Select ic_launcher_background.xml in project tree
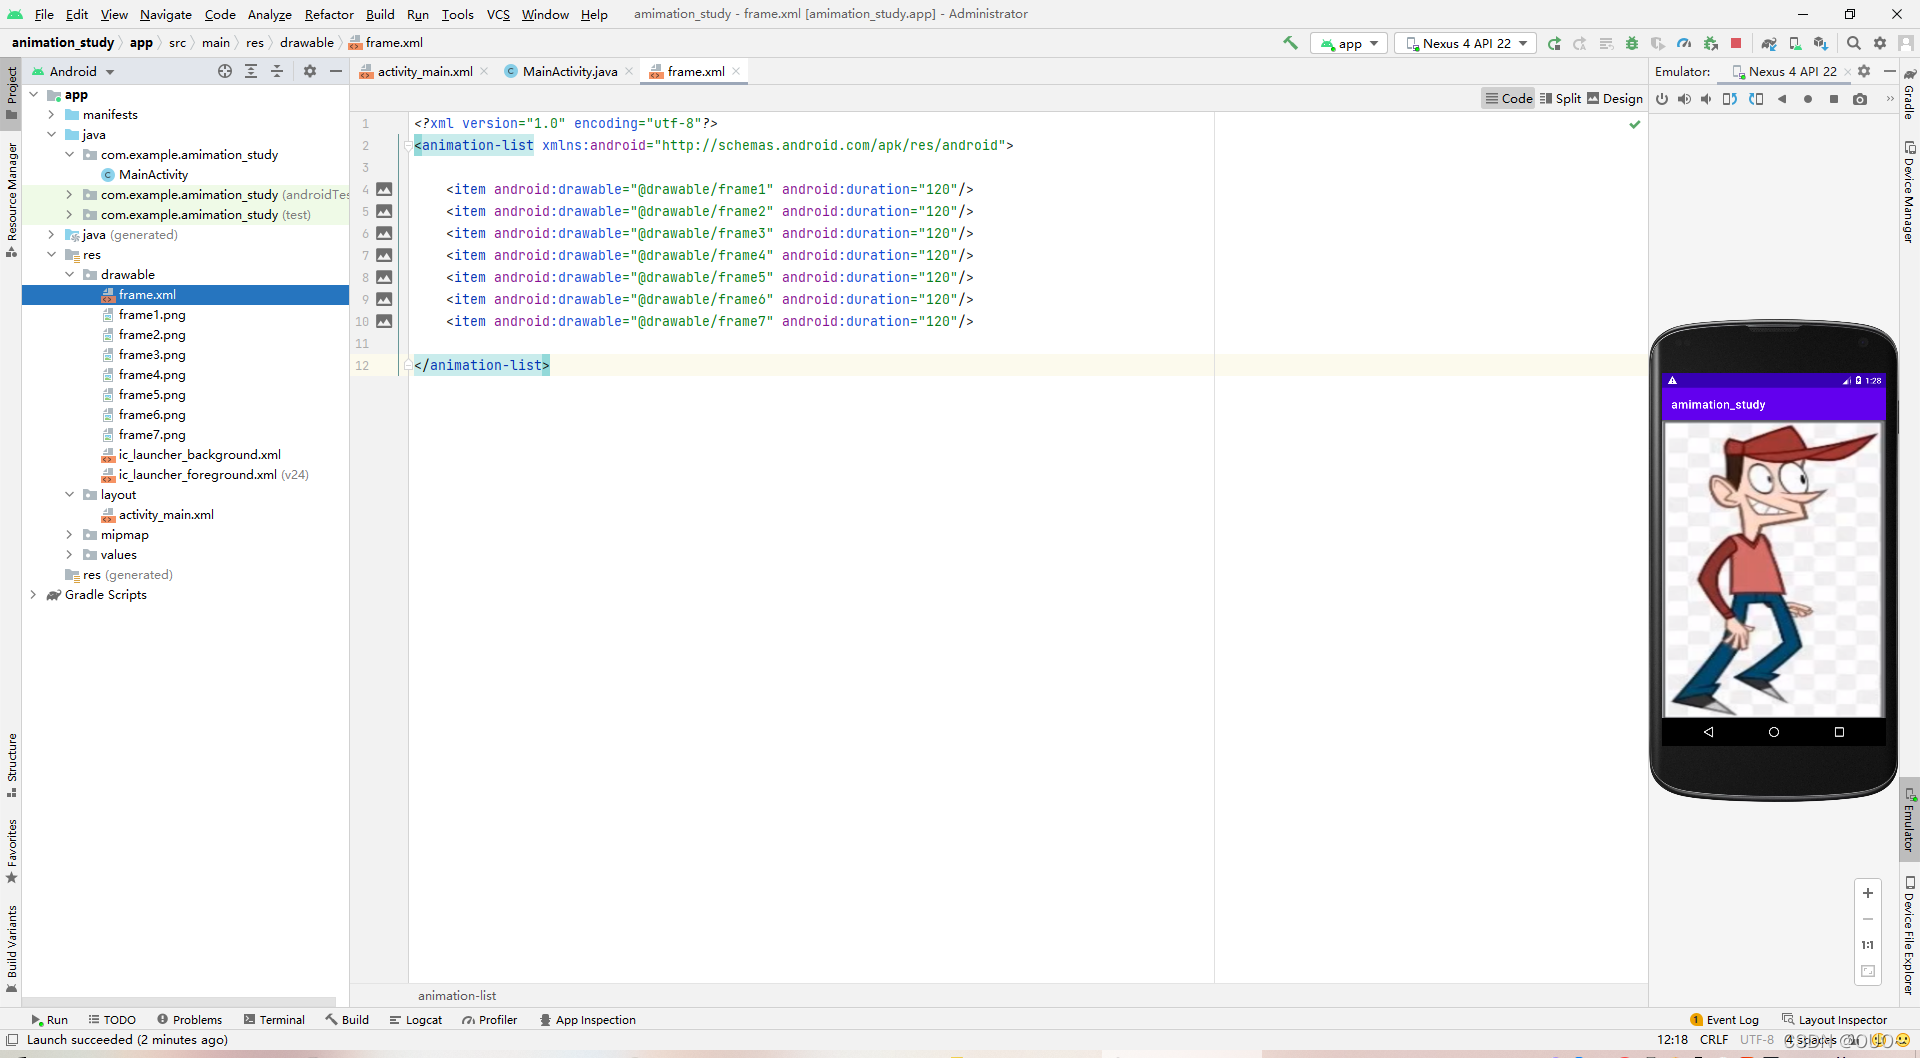Image resolution: width=1920 pixels, height=1058 pixels. click(x=199, y=455)
